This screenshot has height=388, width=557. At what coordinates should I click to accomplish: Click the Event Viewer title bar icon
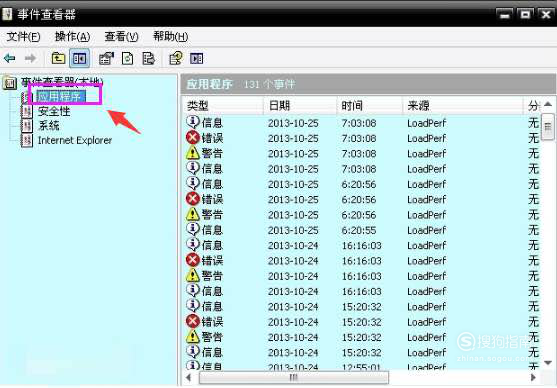(x=7, y=14)
